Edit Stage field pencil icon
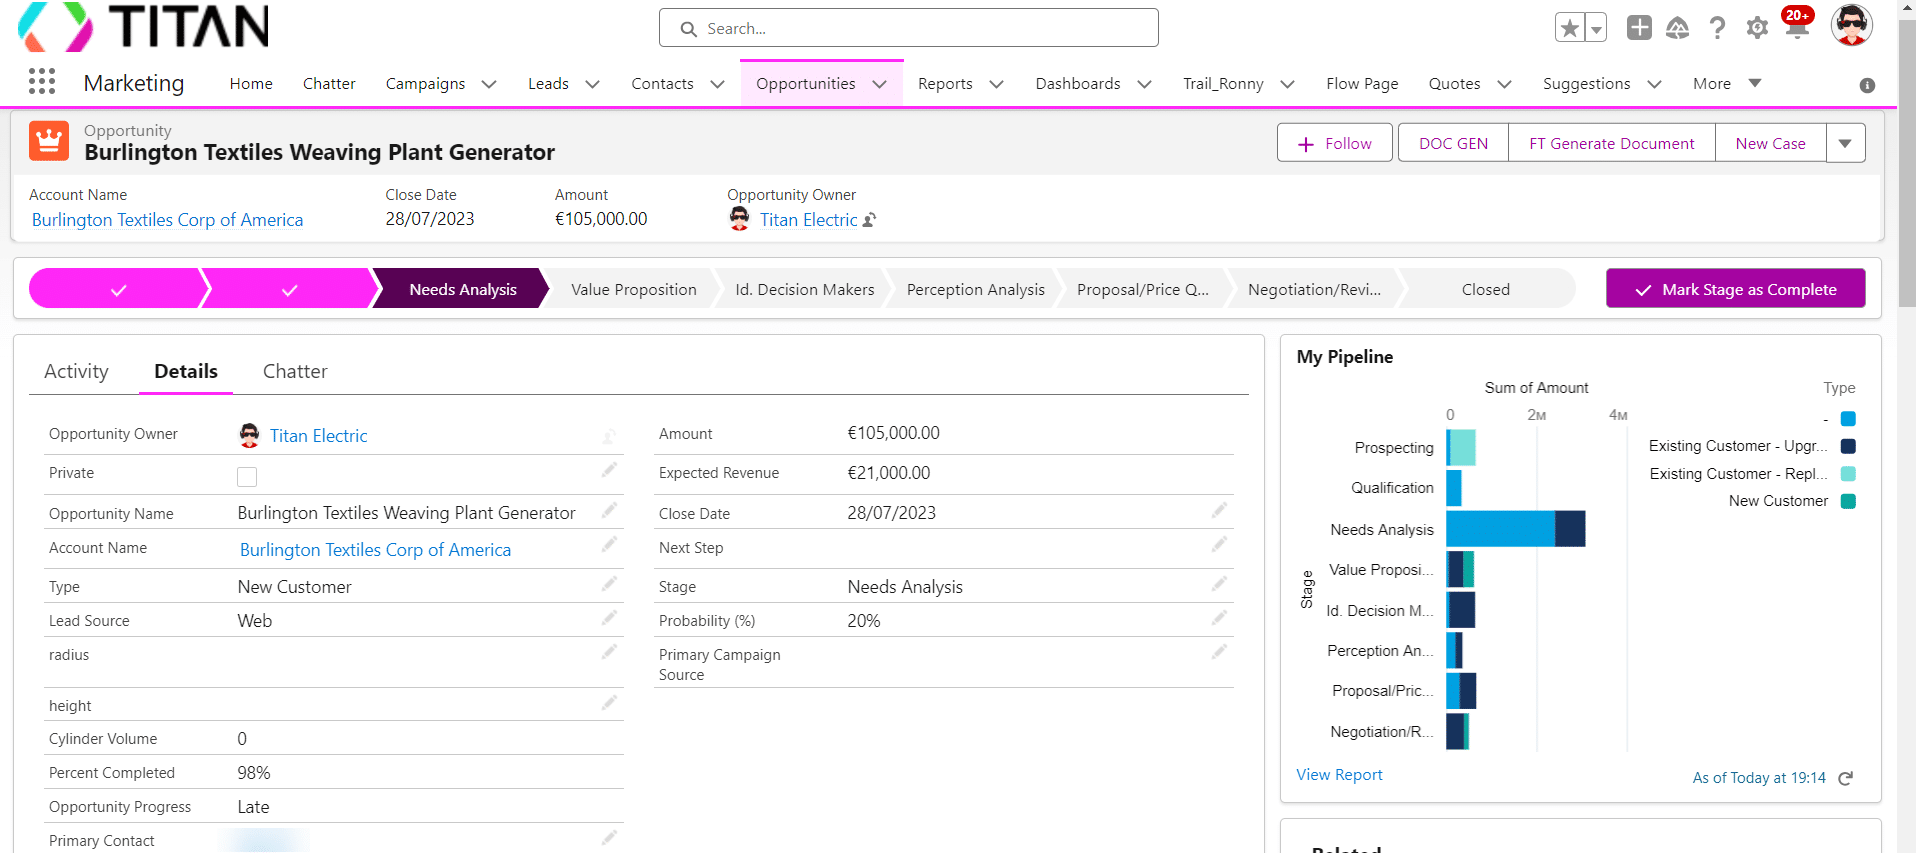The image size is (1916, 853). click(1219, 584)
